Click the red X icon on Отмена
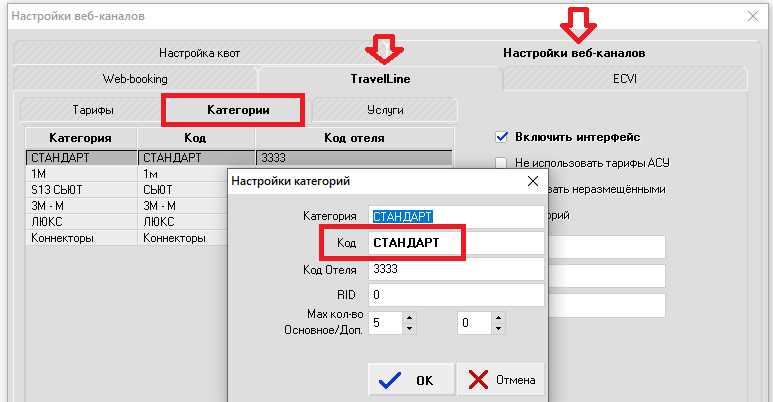 click(x=478, y=380)
